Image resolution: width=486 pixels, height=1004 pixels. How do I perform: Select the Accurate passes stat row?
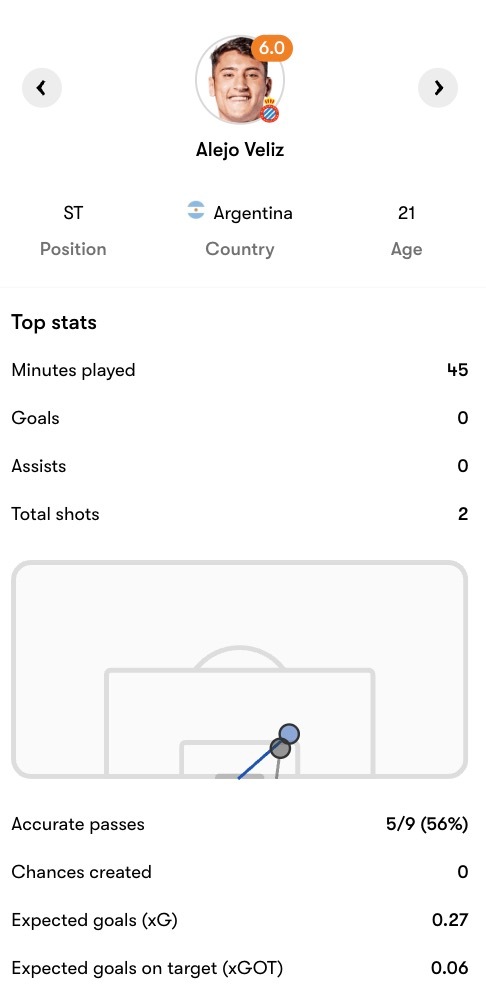tap(239, 824)
